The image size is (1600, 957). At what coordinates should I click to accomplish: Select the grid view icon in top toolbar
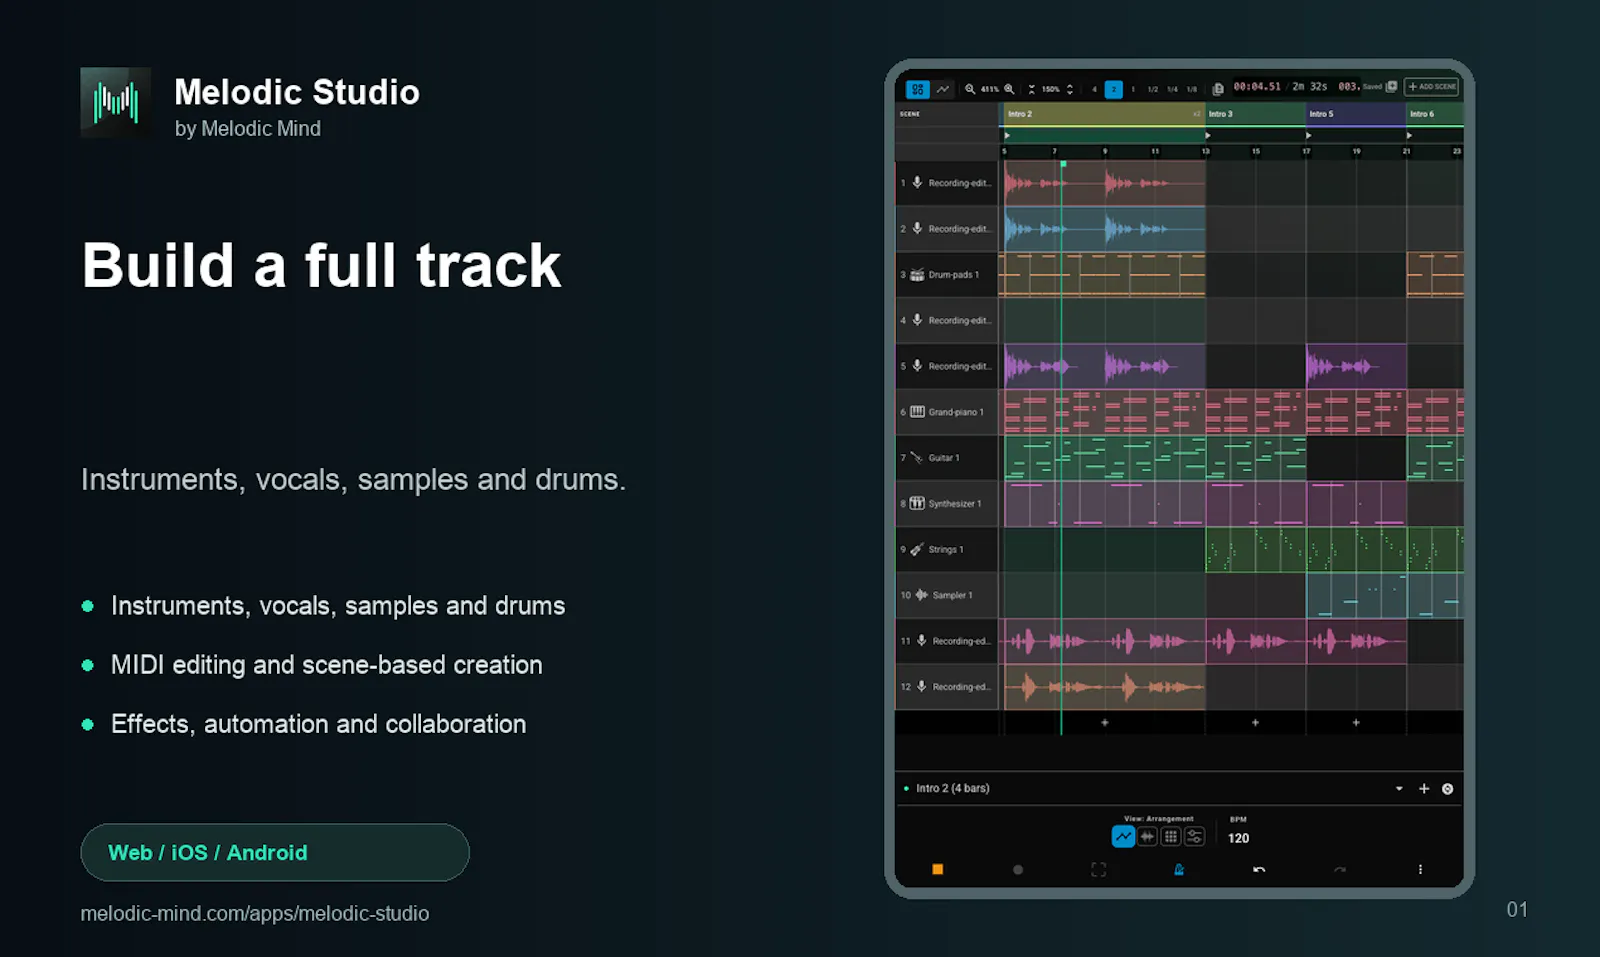pyautogui.click(x=917, y=89)
